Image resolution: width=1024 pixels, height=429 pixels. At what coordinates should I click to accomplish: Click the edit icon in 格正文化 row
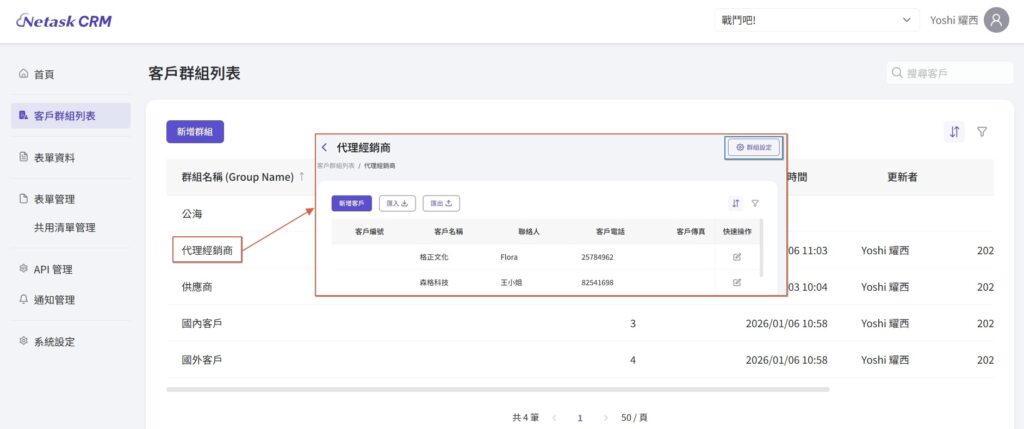click(737, 257)
